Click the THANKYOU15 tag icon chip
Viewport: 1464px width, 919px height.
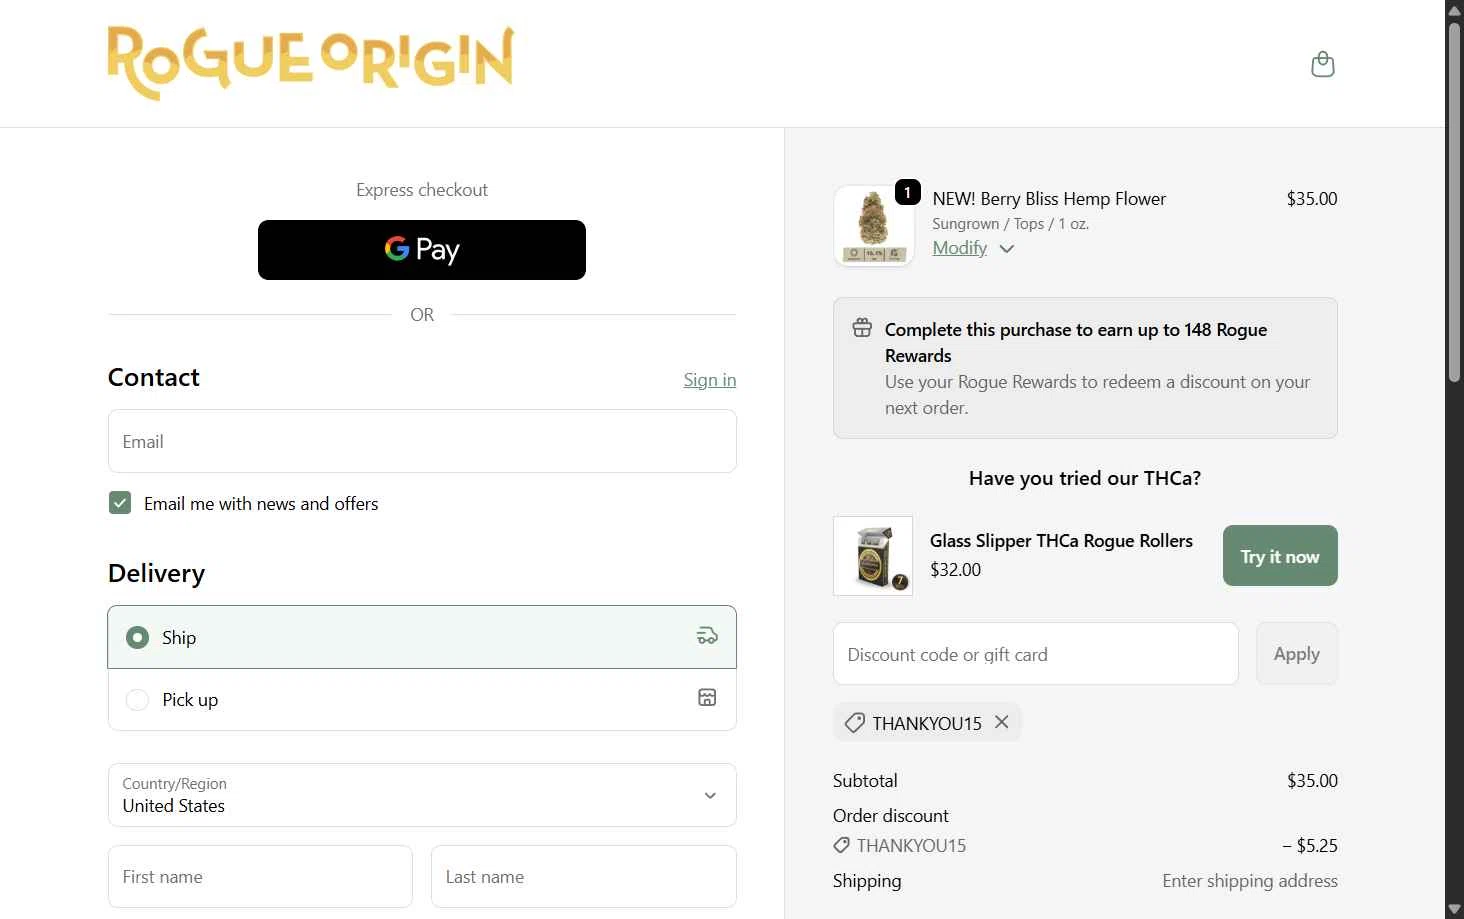pyautogui.click(x=855, y=723)
